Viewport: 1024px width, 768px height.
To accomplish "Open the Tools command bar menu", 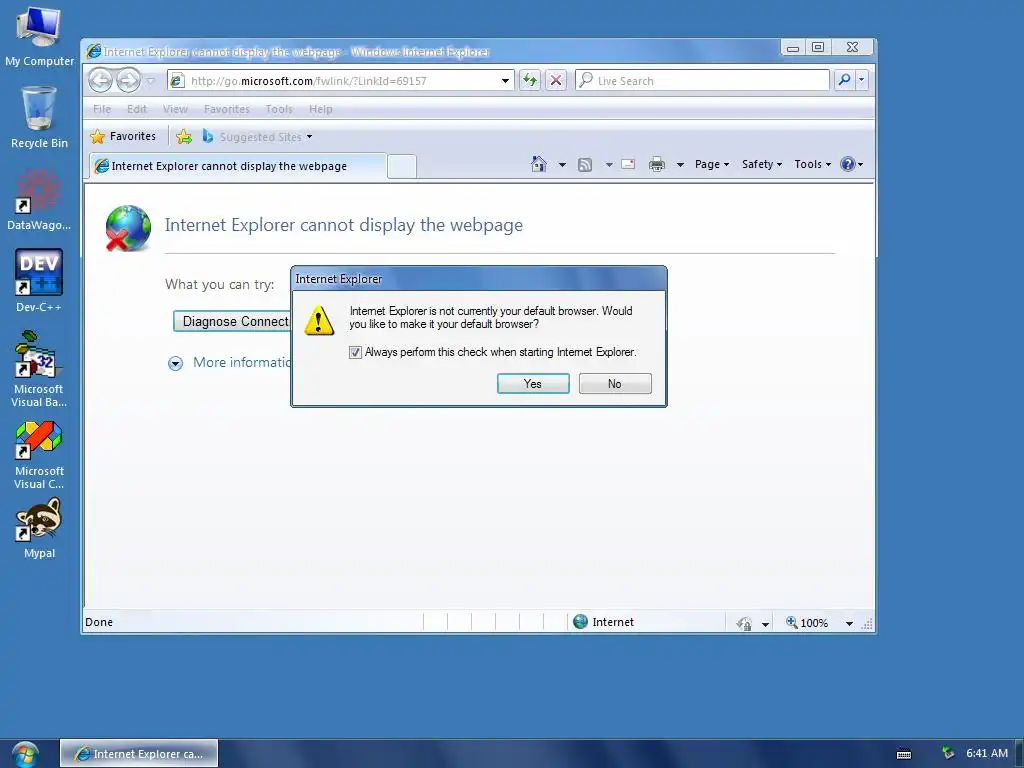I will pyautogui.click(x=812, y=165).
